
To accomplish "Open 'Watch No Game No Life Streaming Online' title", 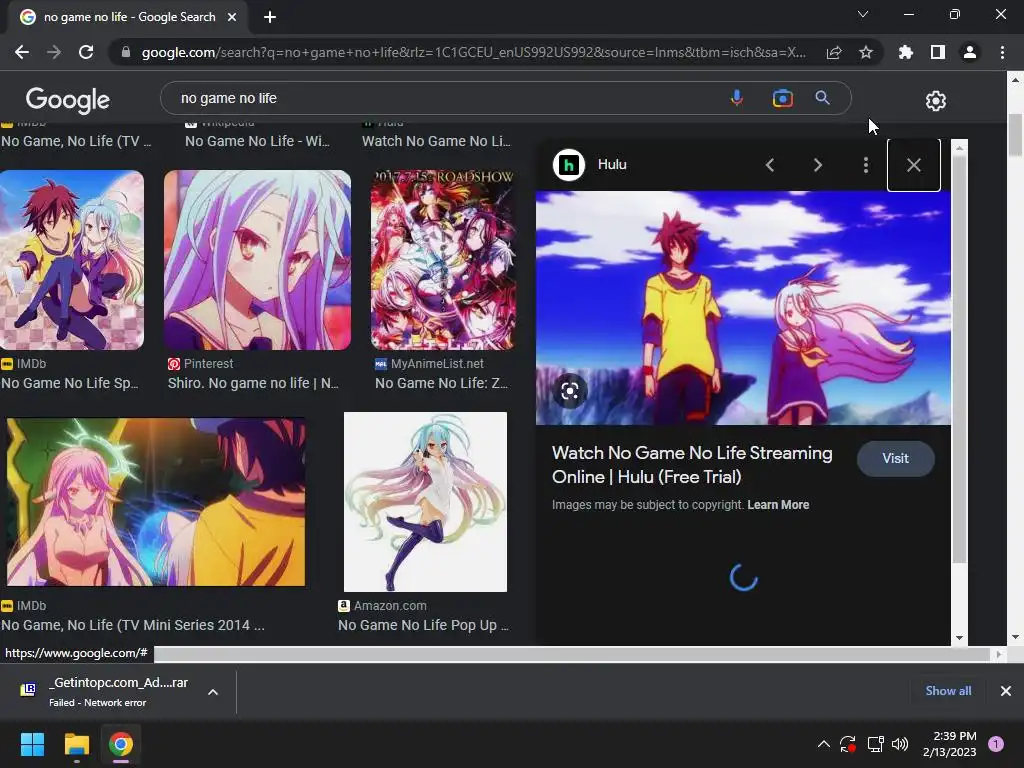I will point(692,464).
